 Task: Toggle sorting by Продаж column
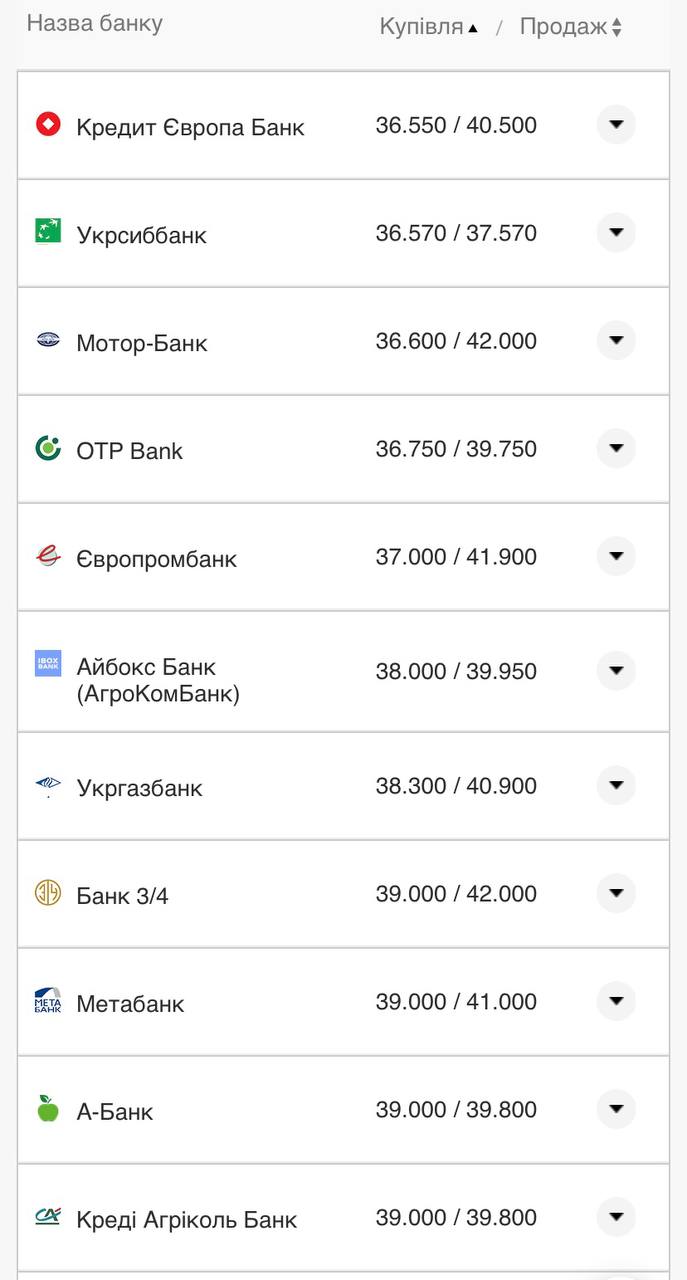pyautogui.click(x=567, y=27)
